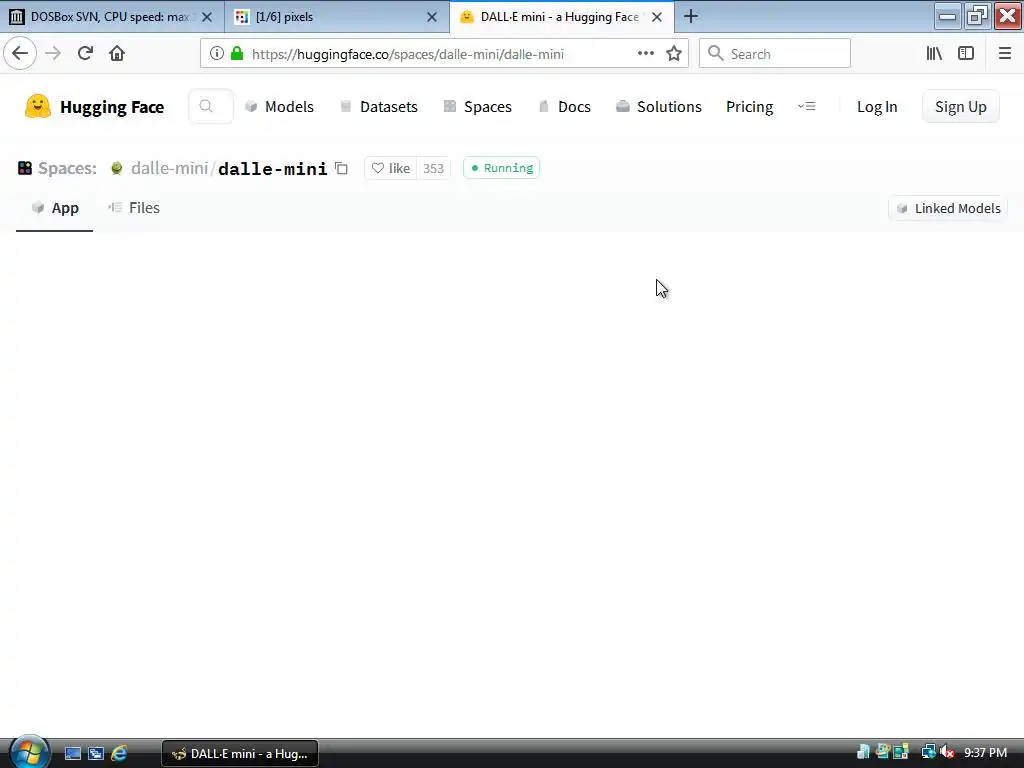Click the Spaces breadcrumb label
Screen dimensions: 1024x768
[x=67, y=168]
